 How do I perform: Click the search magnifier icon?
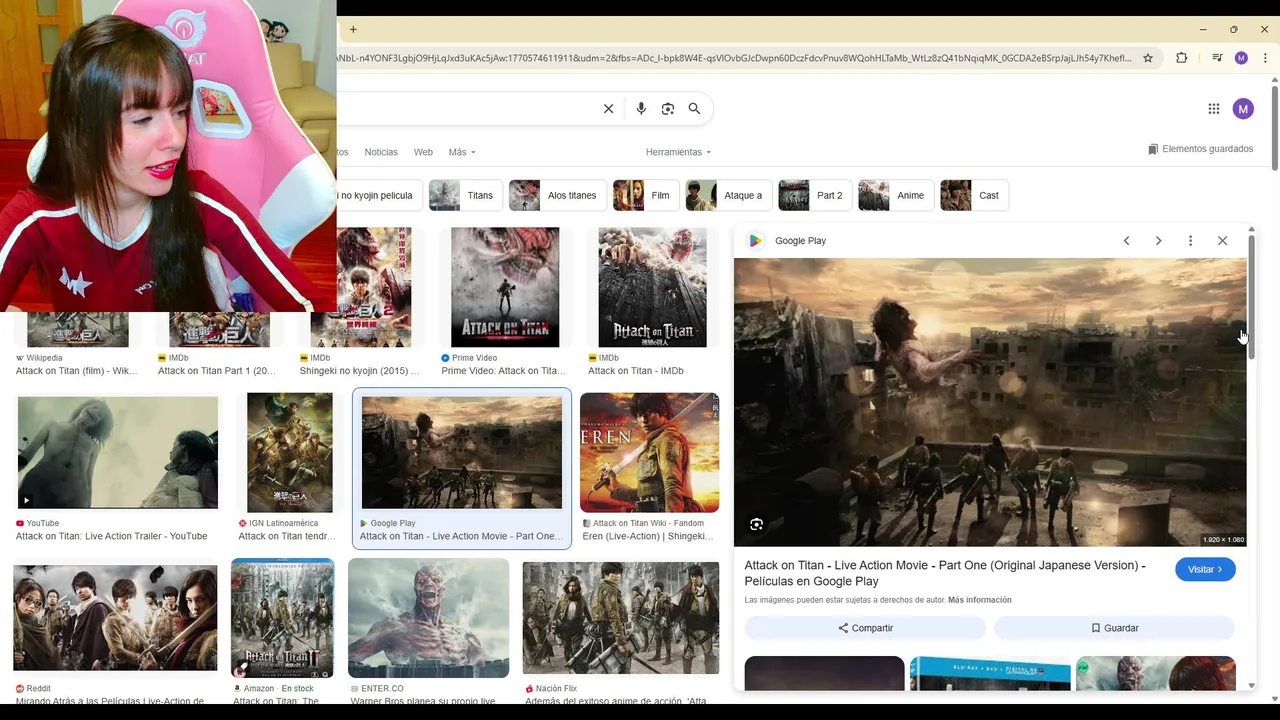tap(694, 109)
